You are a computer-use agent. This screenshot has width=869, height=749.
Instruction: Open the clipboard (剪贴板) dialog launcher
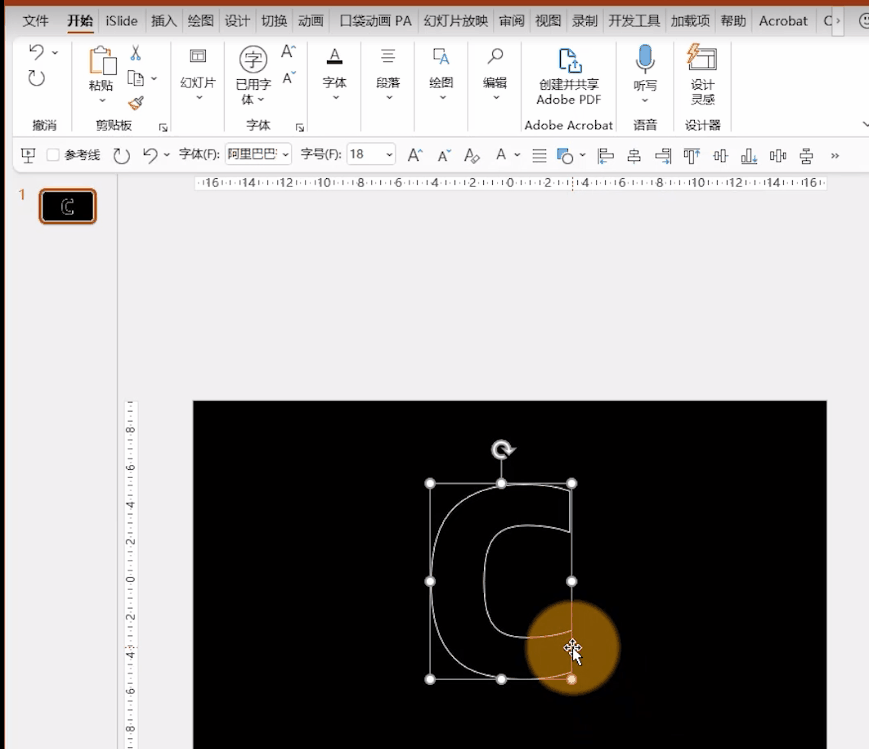pyautogui.click(x=163, y=128)
